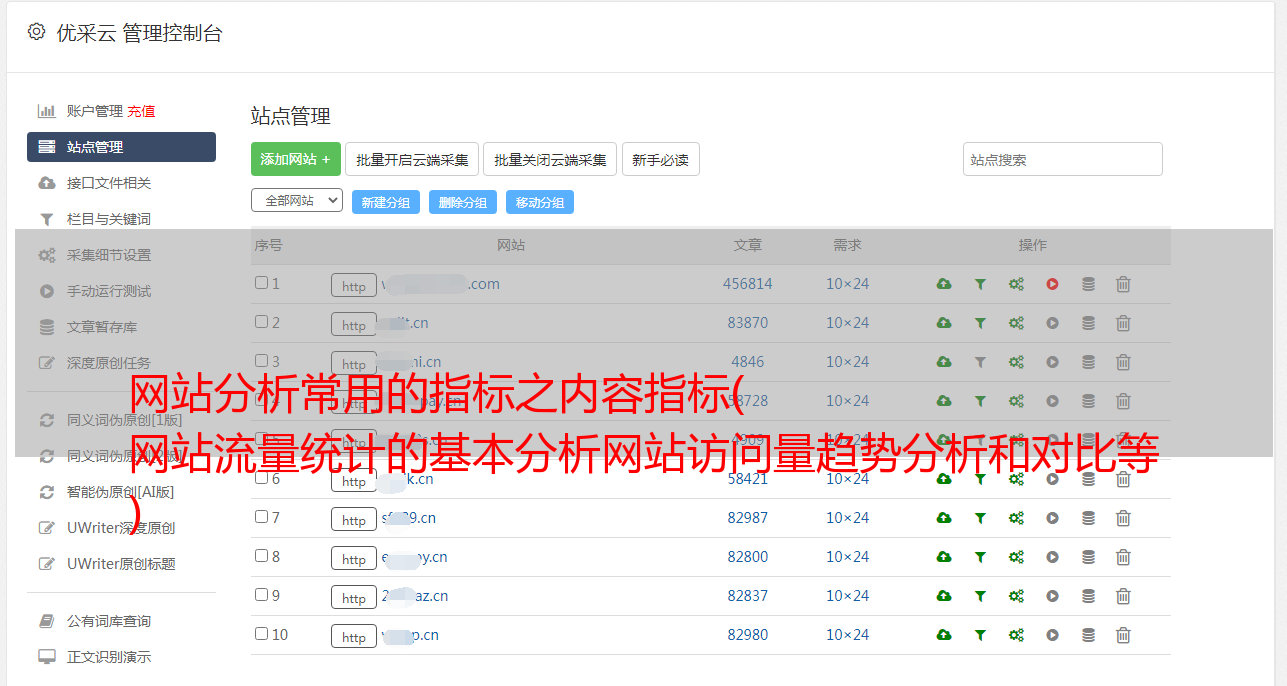This screenshot has height=686, width=1287.
Task: Click the gear icon beside 优采云 管理控制台
Action: 37,32
